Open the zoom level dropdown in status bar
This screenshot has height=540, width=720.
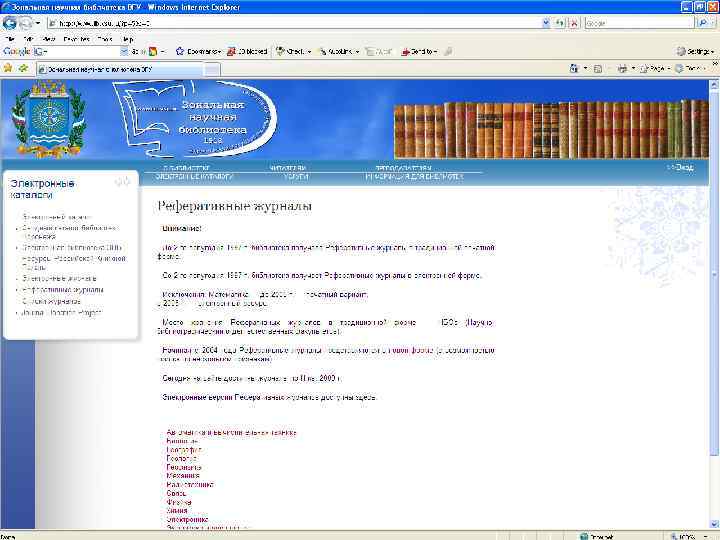[706, 536]
